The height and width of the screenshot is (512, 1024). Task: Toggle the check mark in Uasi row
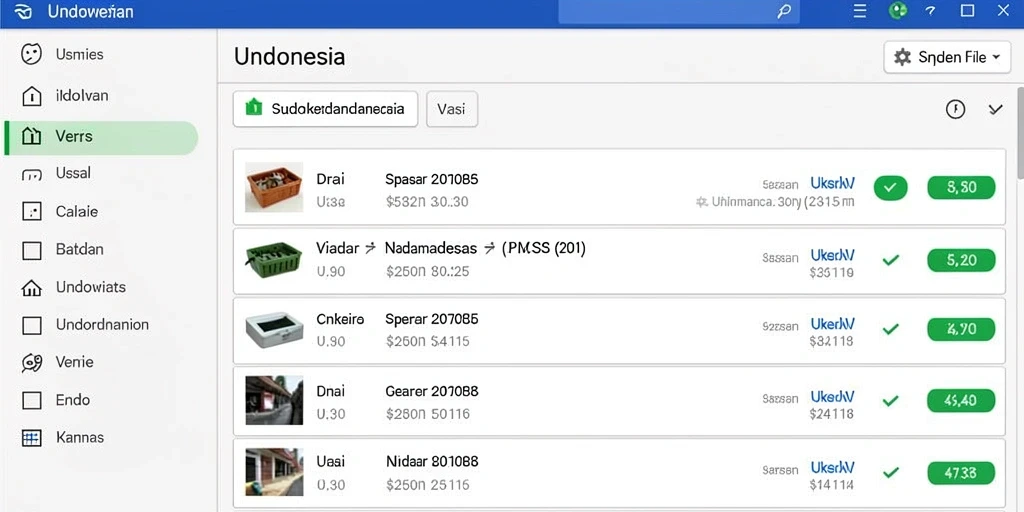890,472
